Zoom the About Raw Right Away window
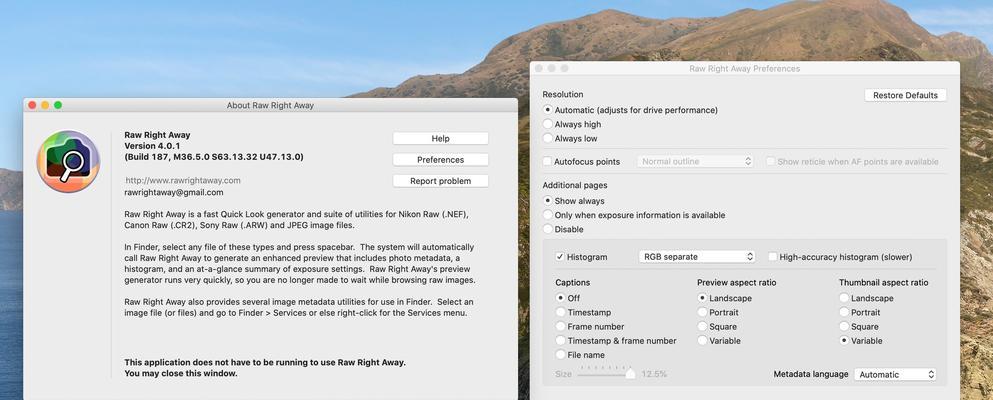This screenshot has width=993, height=400. click(58, 105)
